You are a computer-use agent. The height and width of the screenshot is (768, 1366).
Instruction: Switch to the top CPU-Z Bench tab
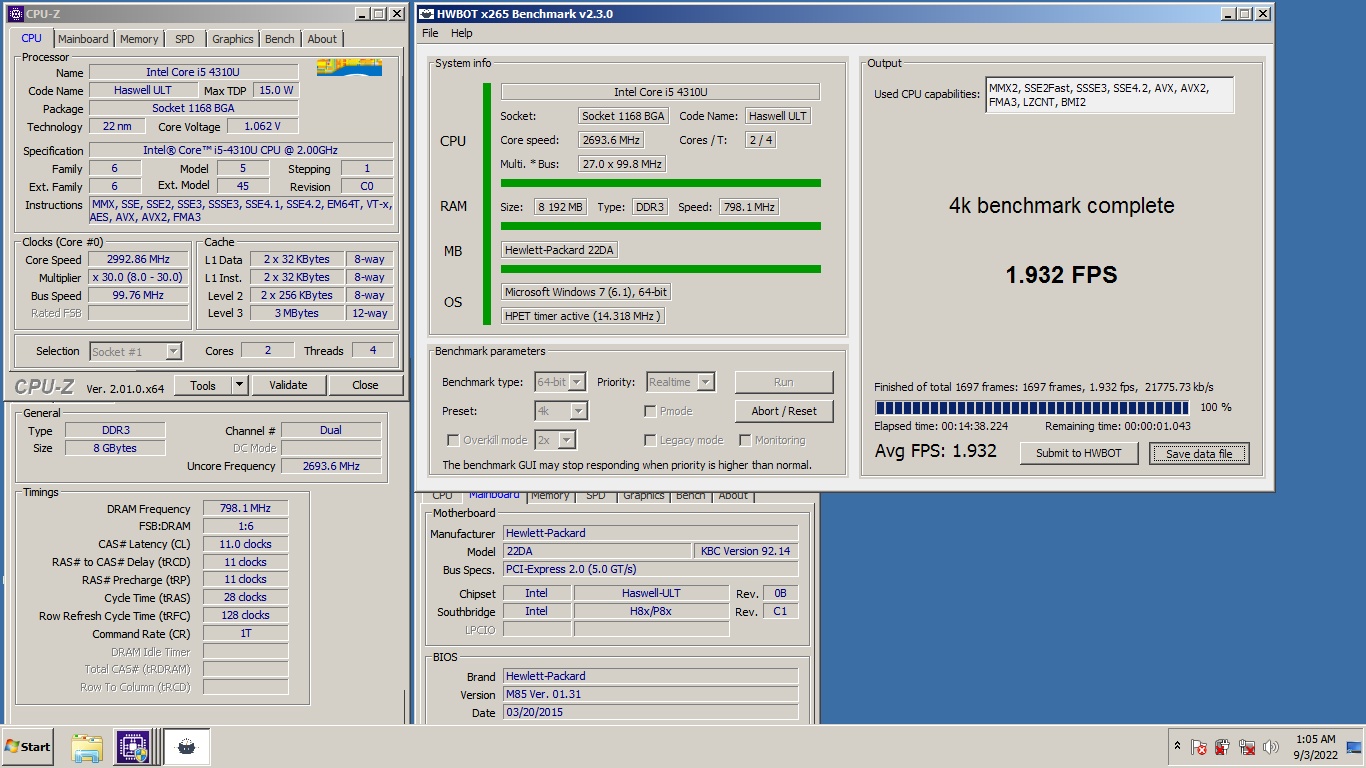tap(280, 39)
